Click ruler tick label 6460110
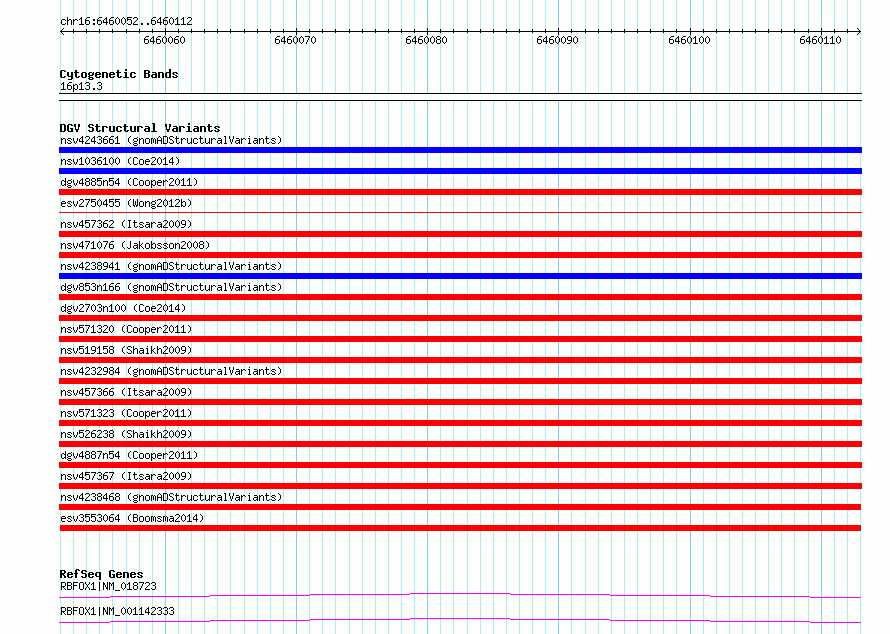This screenshot has width=890, height=634. click(820, 40)
